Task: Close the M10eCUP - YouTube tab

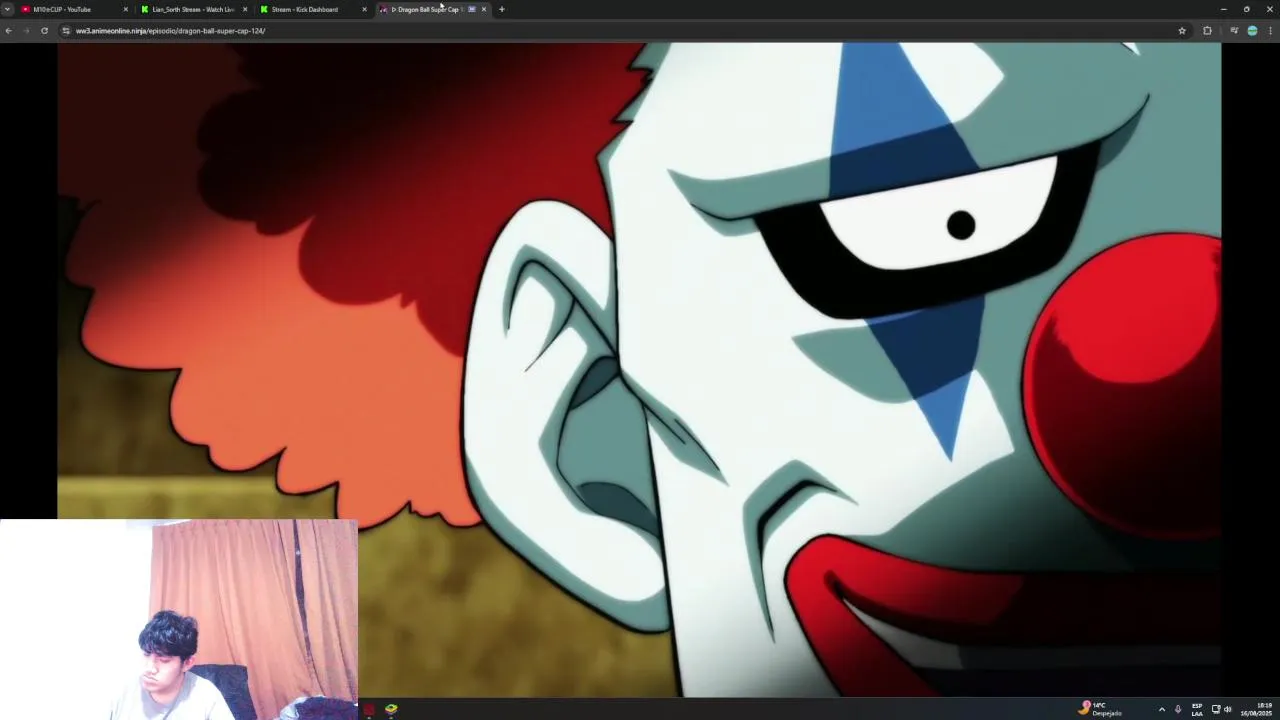Action: tap(125, 9)
